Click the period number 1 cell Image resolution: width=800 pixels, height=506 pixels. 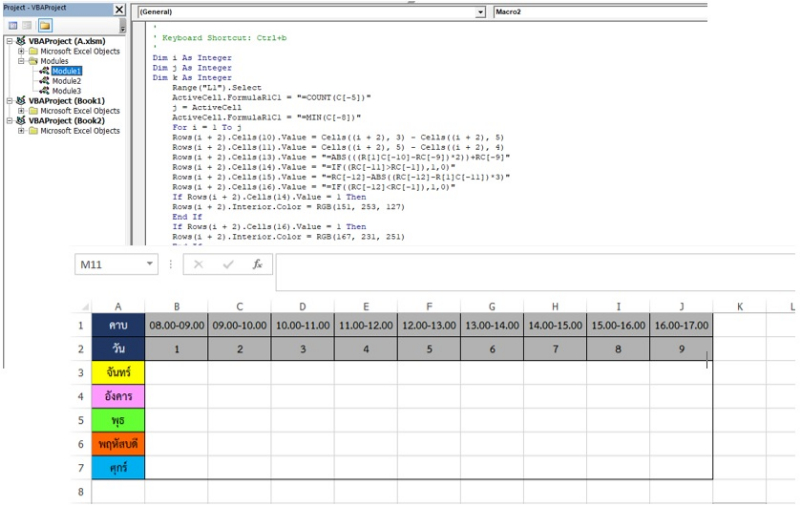click(x=177, y=349)
